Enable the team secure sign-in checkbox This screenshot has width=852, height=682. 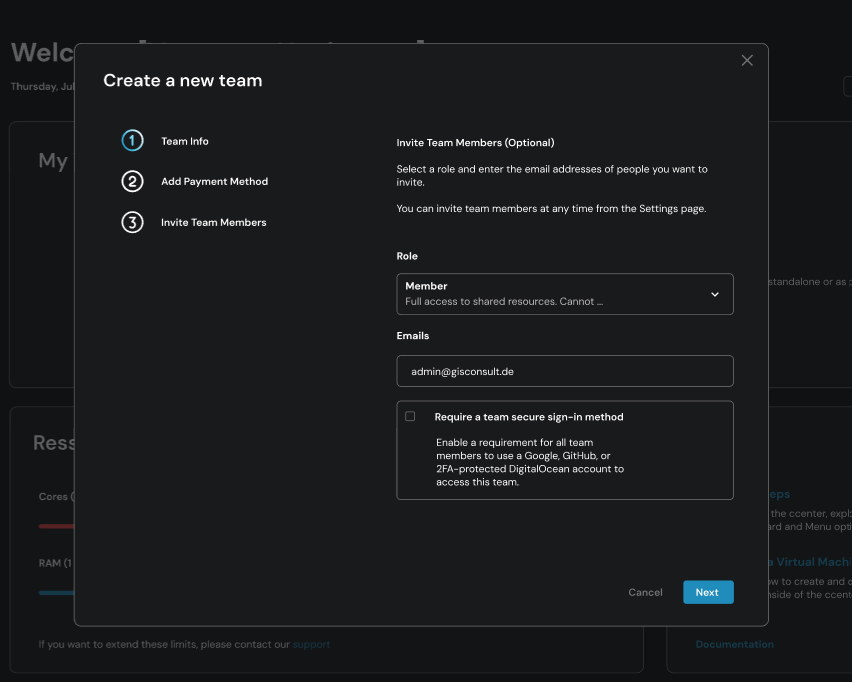410,416
